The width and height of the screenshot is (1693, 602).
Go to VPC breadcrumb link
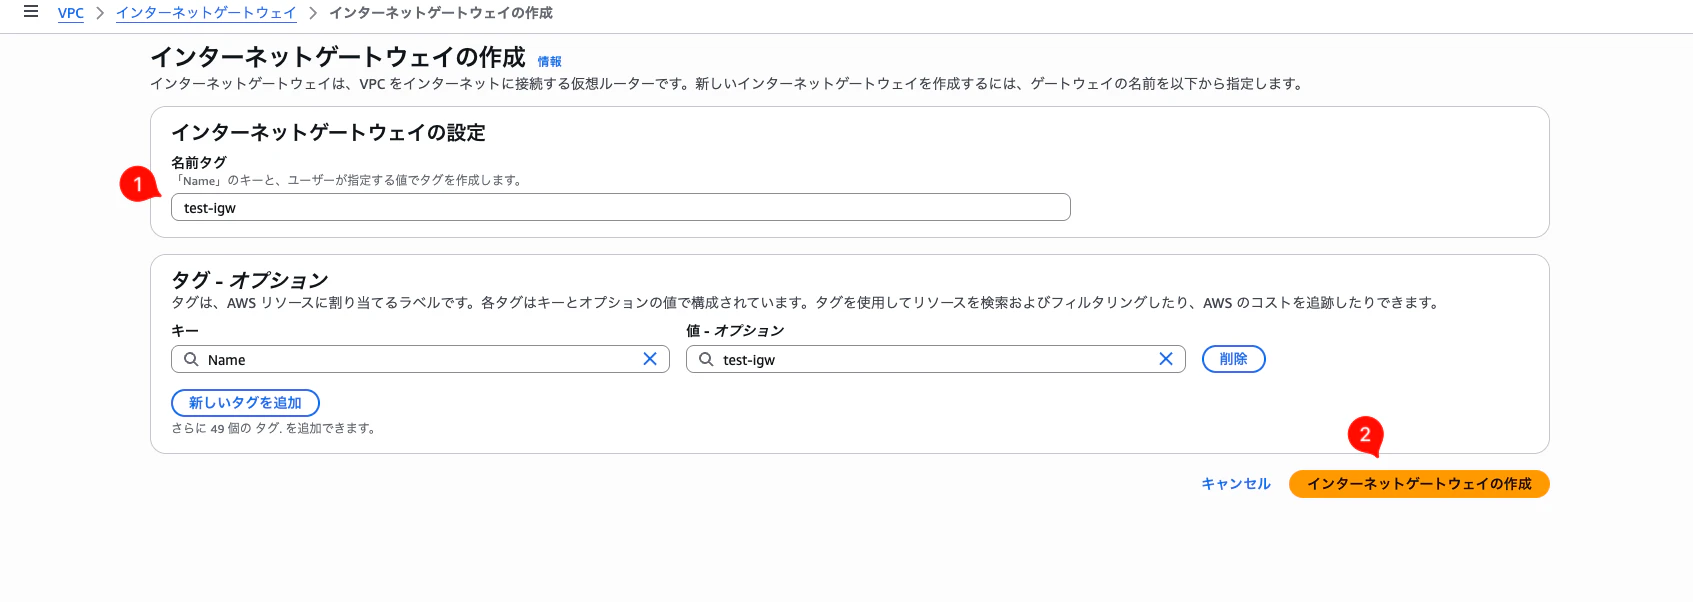tap(71, 13)
